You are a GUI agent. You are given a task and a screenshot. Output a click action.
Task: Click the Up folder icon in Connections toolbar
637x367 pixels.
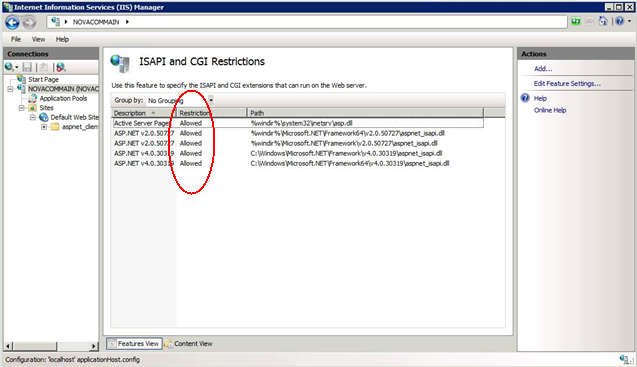click(x=44, y=67)
